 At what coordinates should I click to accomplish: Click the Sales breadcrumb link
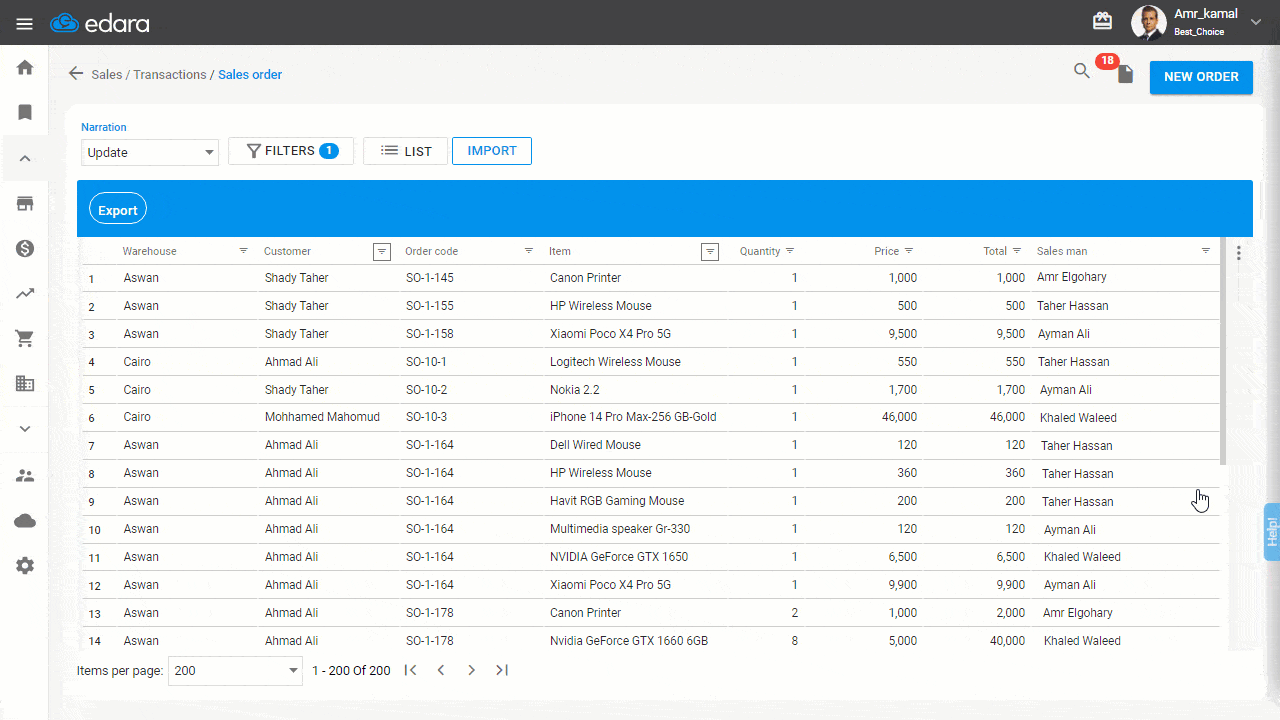(x=106, y=75)
